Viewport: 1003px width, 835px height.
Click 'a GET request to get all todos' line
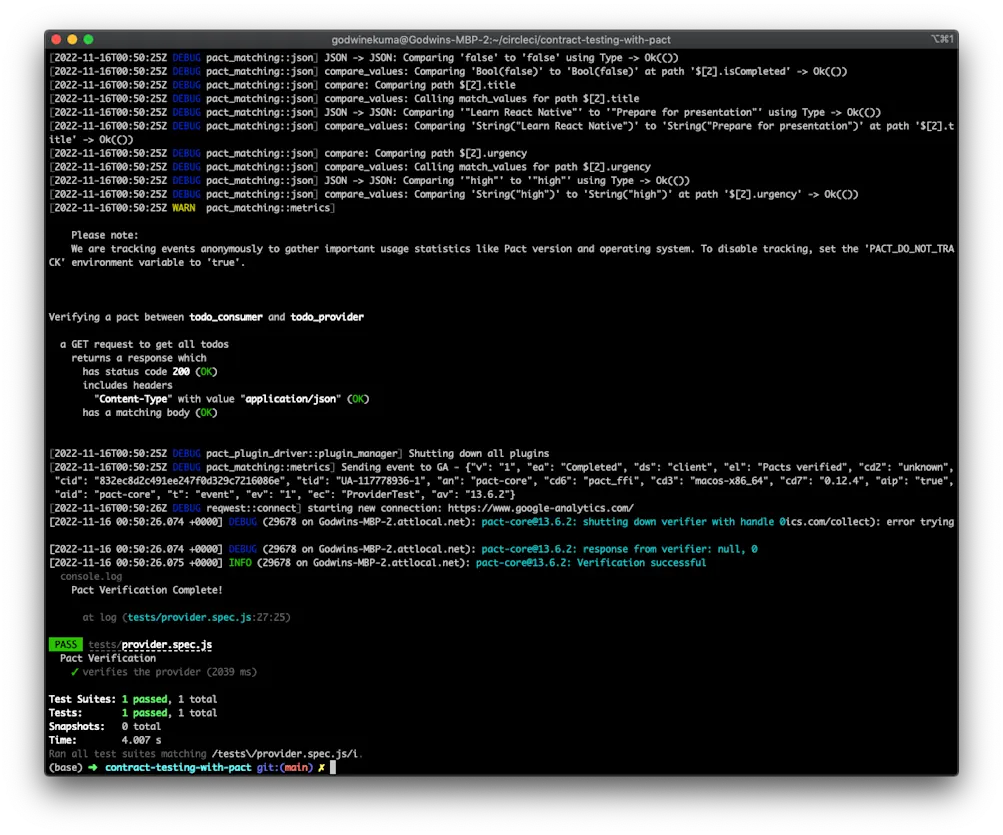[144, 344]
